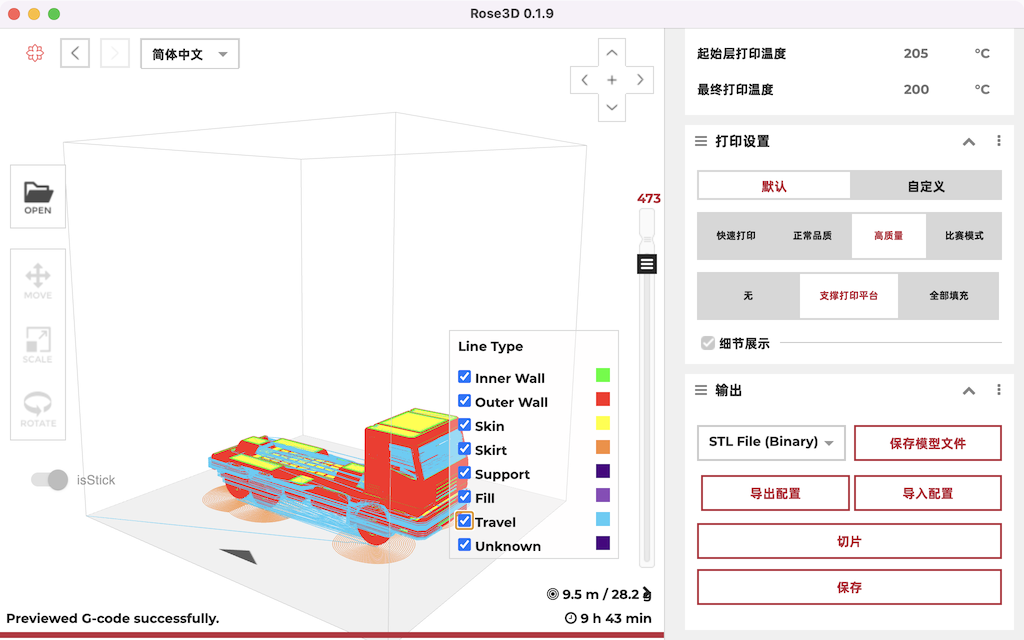Pan the view right with the right chevron

(x=640, y=80)
